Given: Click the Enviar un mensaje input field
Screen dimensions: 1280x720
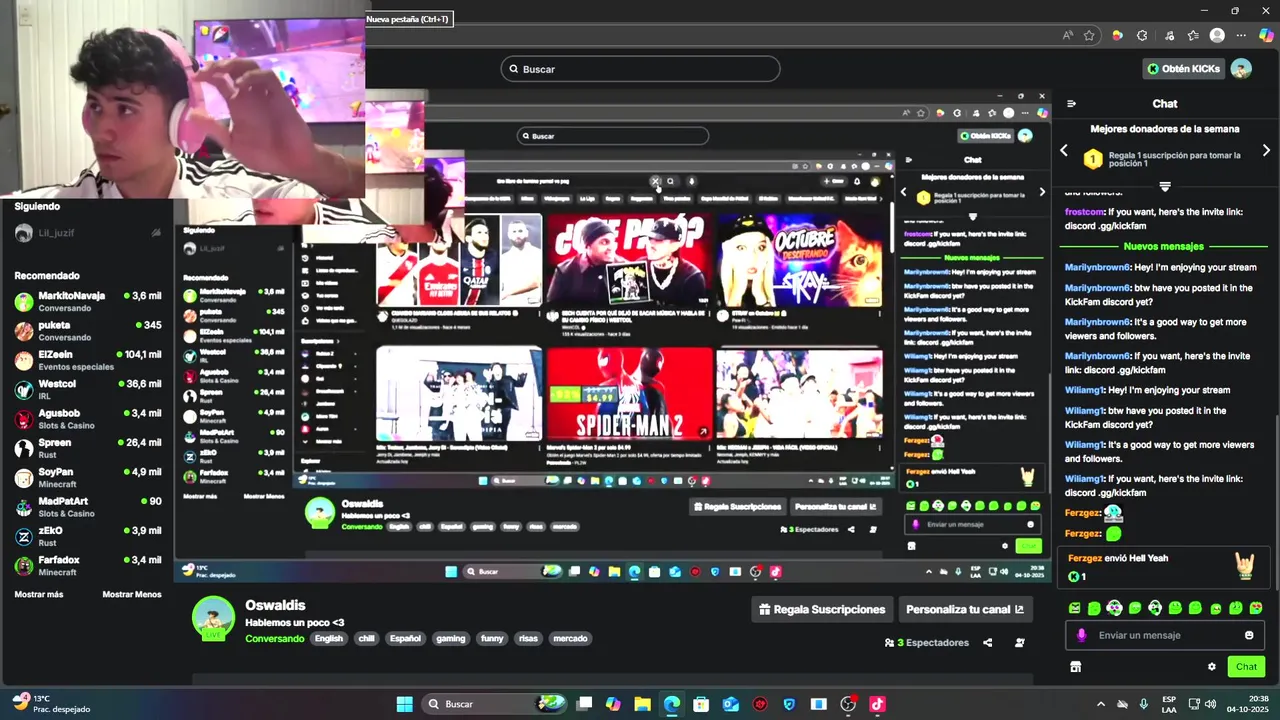Looking at the screenshot, I should (1165, 635).
